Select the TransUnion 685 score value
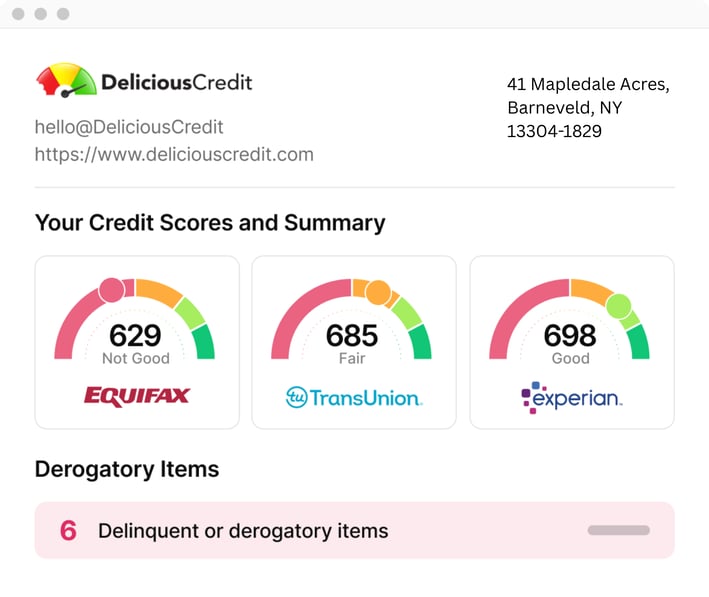Screen dimensions: 709x597 (x=352, y=336)
